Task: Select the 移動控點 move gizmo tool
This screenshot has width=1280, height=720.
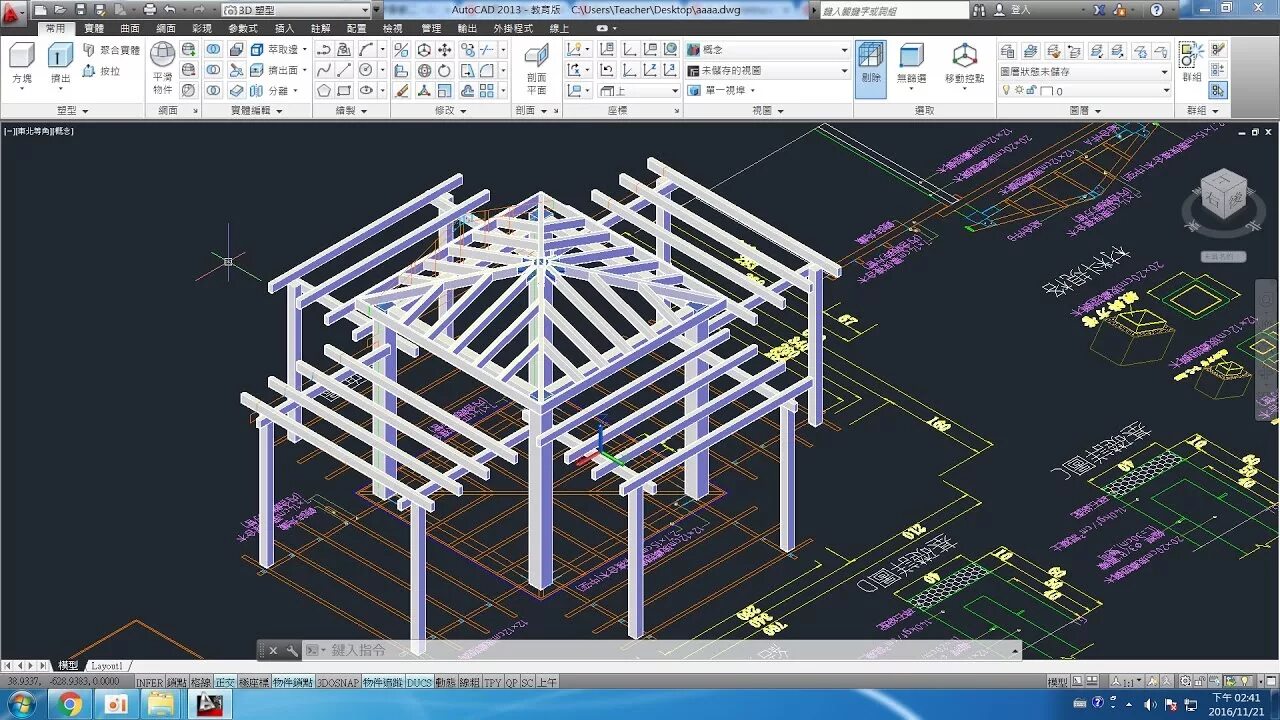Action: (x=964, y=66)
